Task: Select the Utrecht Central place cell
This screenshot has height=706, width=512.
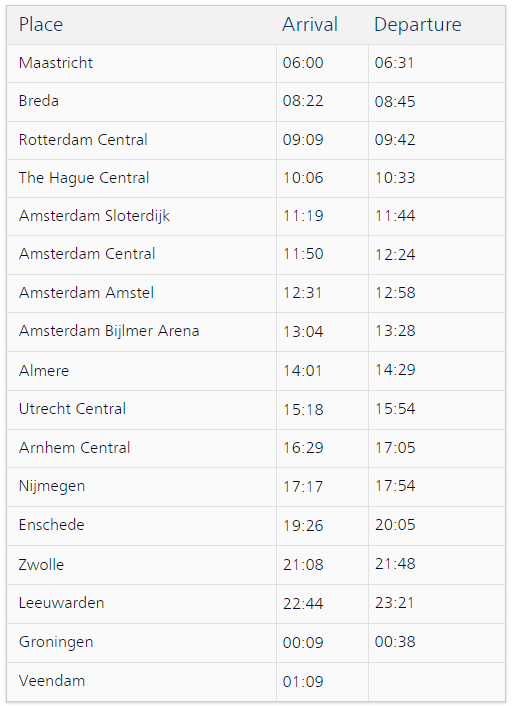Action: [x=141, y=410]
